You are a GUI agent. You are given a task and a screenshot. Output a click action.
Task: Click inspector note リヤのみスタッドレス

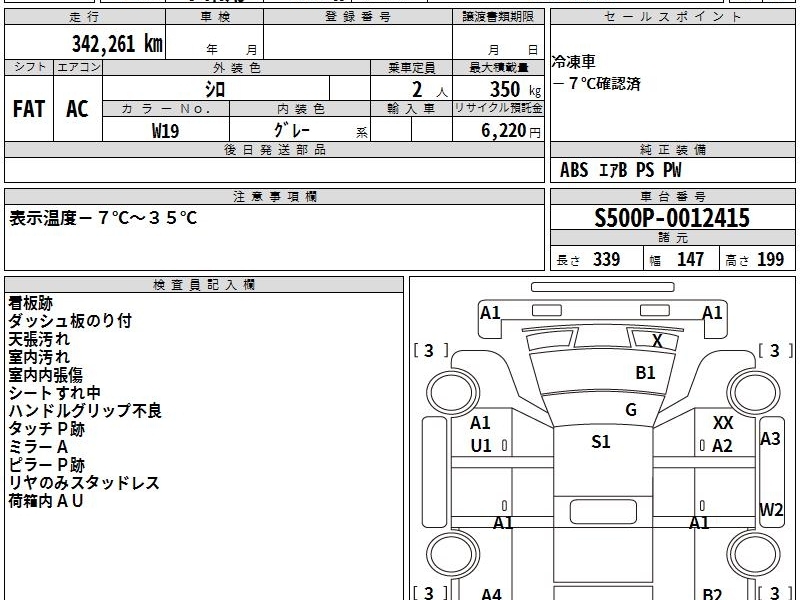tap(84, 483)
